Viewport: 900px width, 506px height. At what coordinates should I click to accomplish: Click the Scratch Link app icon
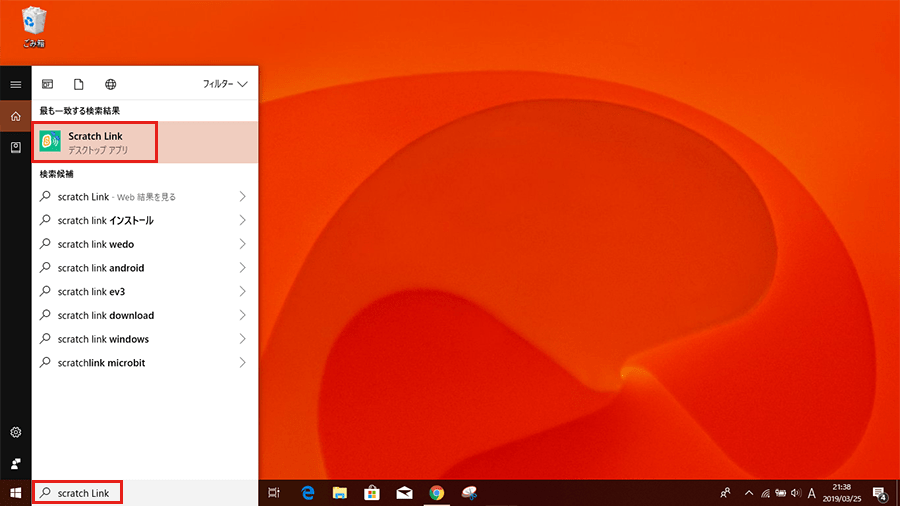(50, 141)
